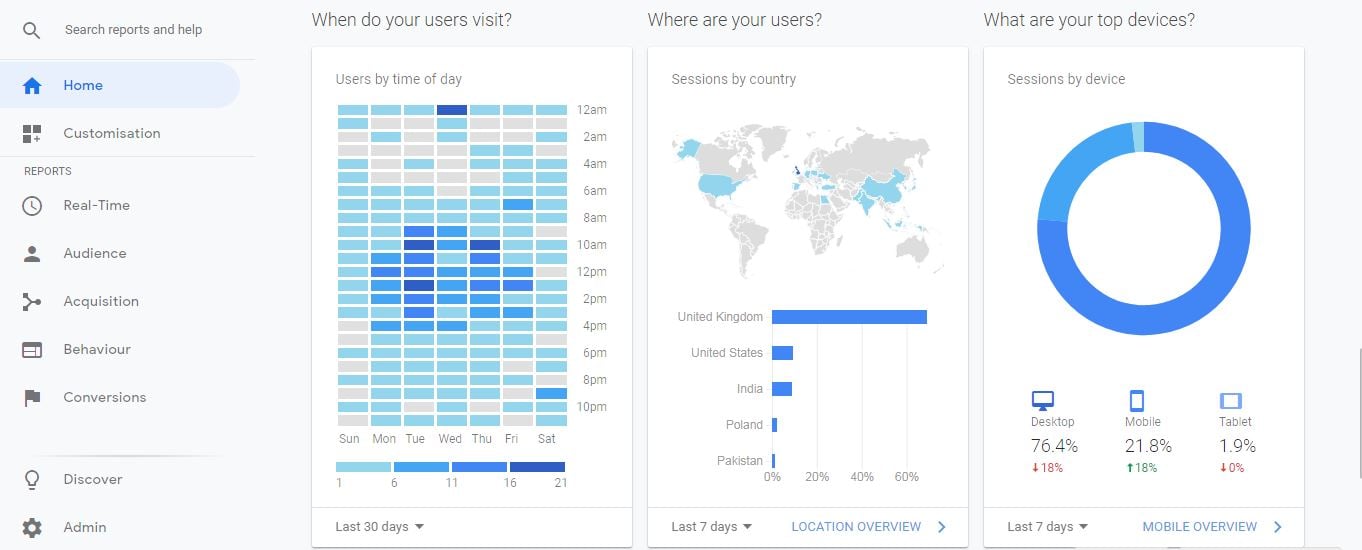Click the darkest blue heatmap legend swatch
1362x550 pixels.
(x=537, y=467)
